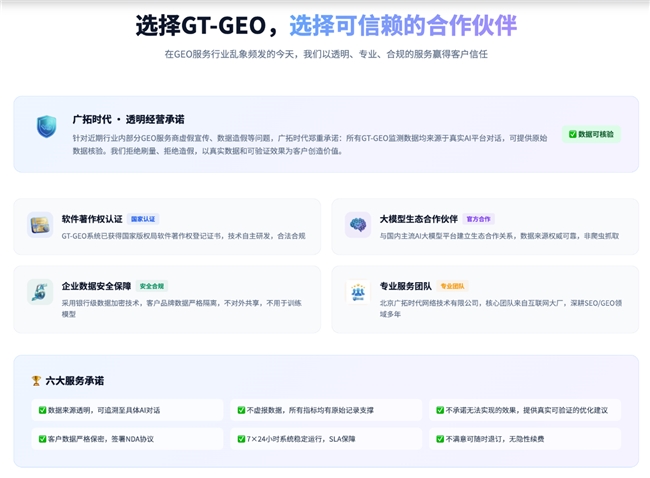Click the 专业服务团队 team icon
Image resolution: width=650 pixels, height=478 pixels.
[x=358, y=292]
